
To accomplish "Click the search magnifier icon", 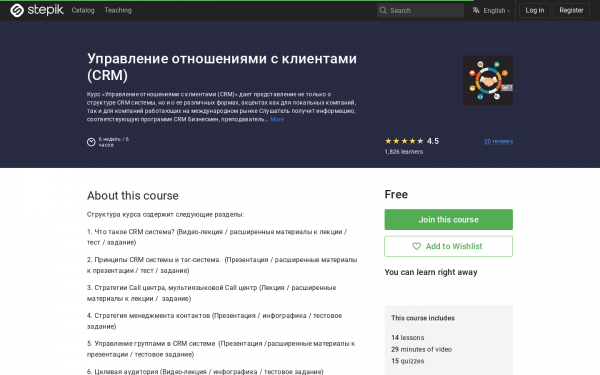I will point(383,10).
